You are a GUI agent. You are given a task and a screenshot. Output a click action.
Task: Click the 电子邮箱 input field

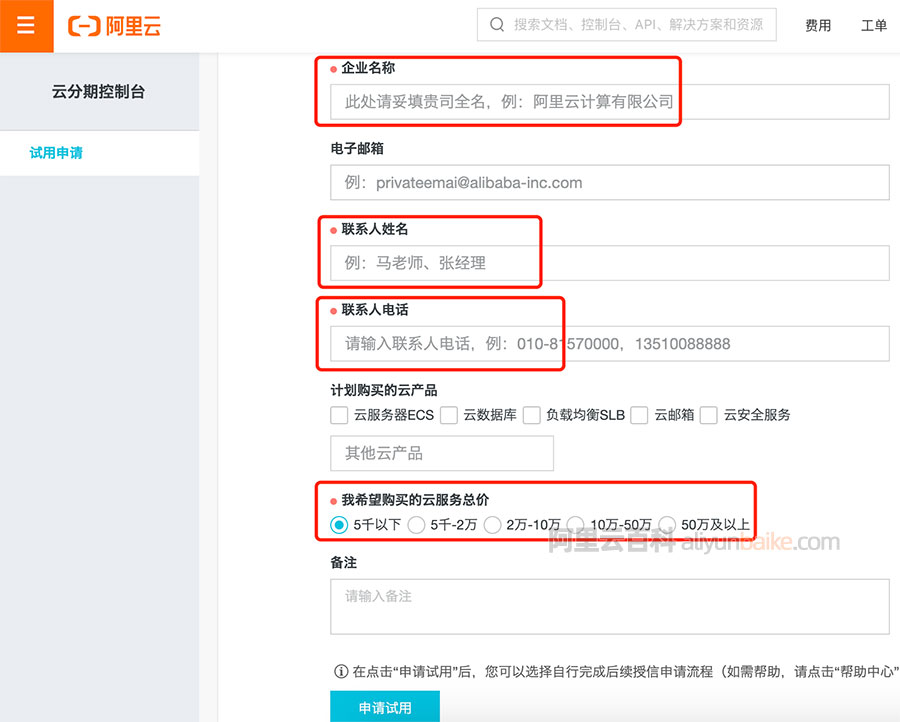(x=610, y=183)
